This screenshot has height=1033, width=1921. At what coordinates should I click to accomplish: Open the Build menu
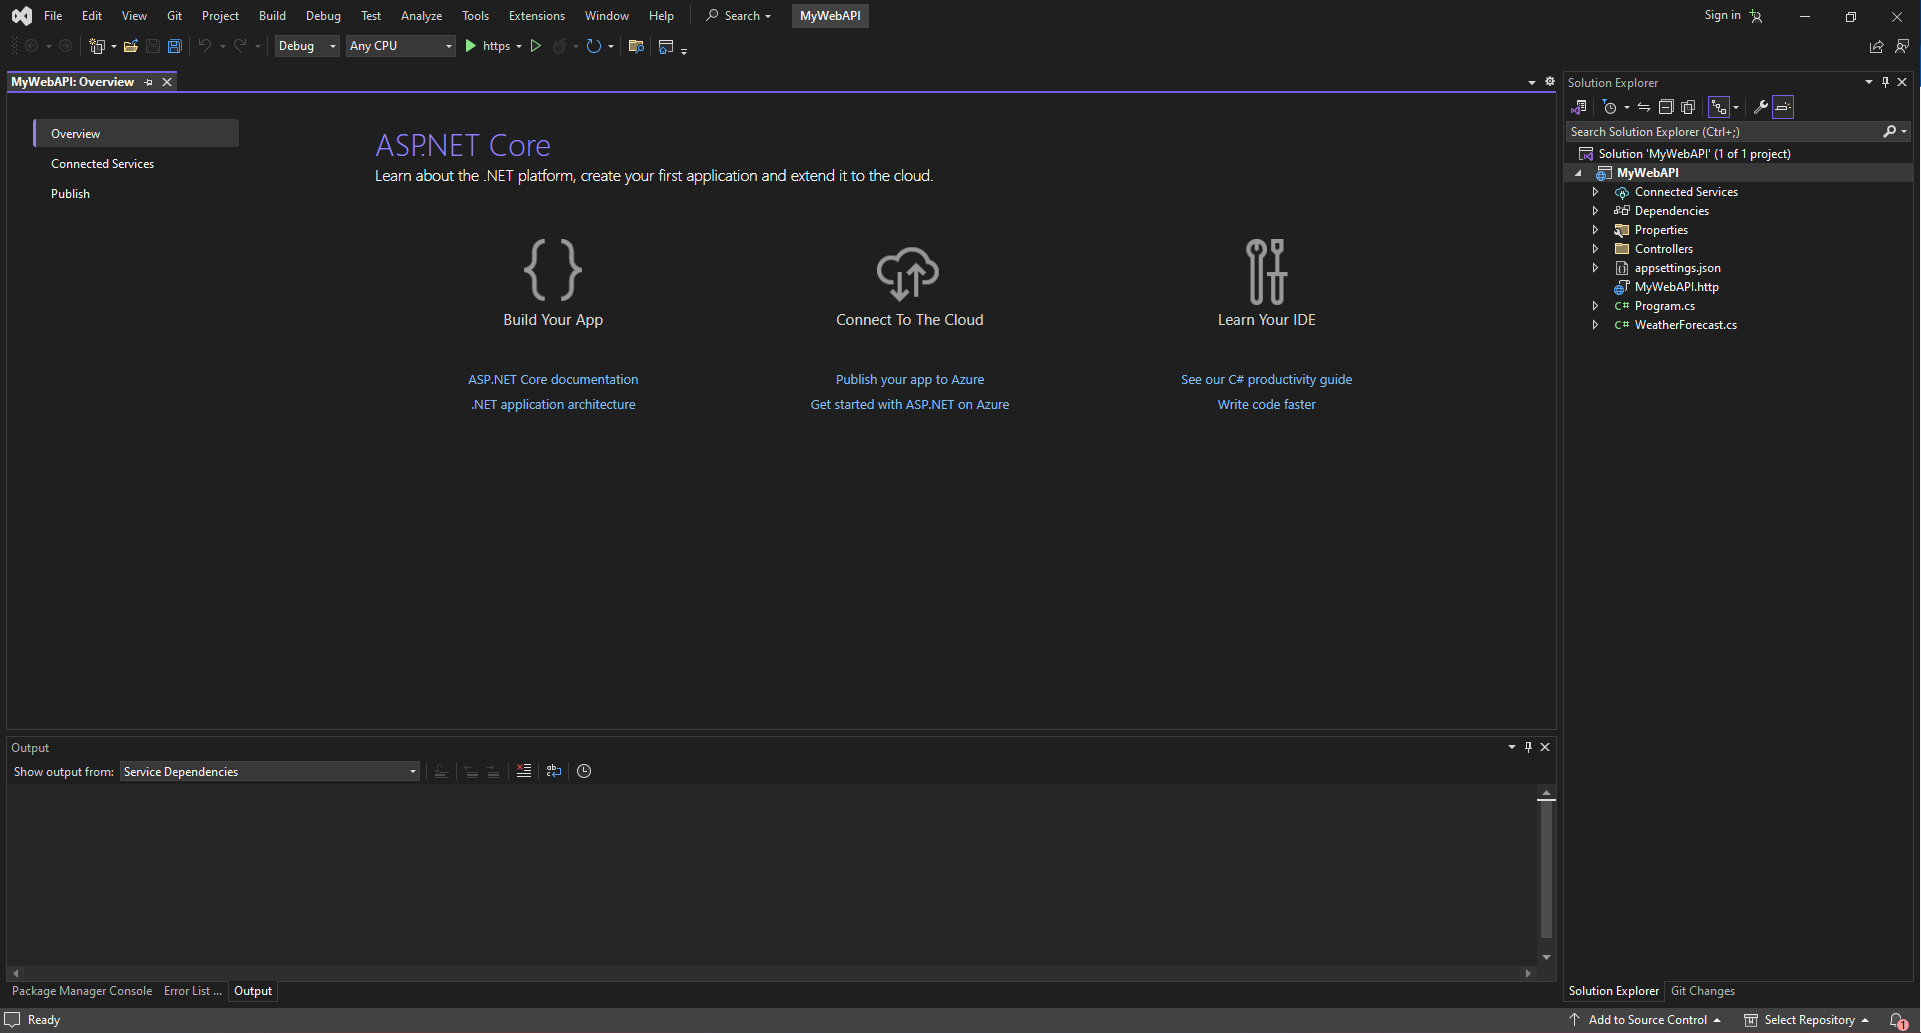click(272, 15)
